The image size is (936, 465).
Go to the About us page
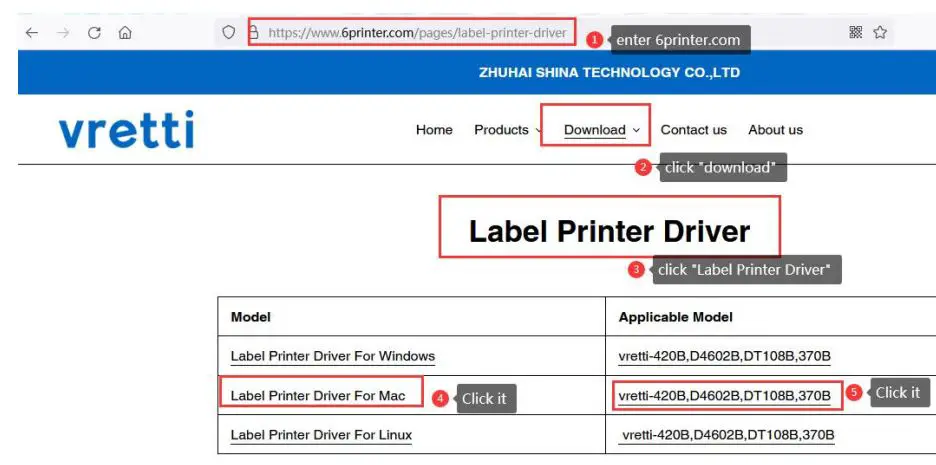tap(775, 130)
